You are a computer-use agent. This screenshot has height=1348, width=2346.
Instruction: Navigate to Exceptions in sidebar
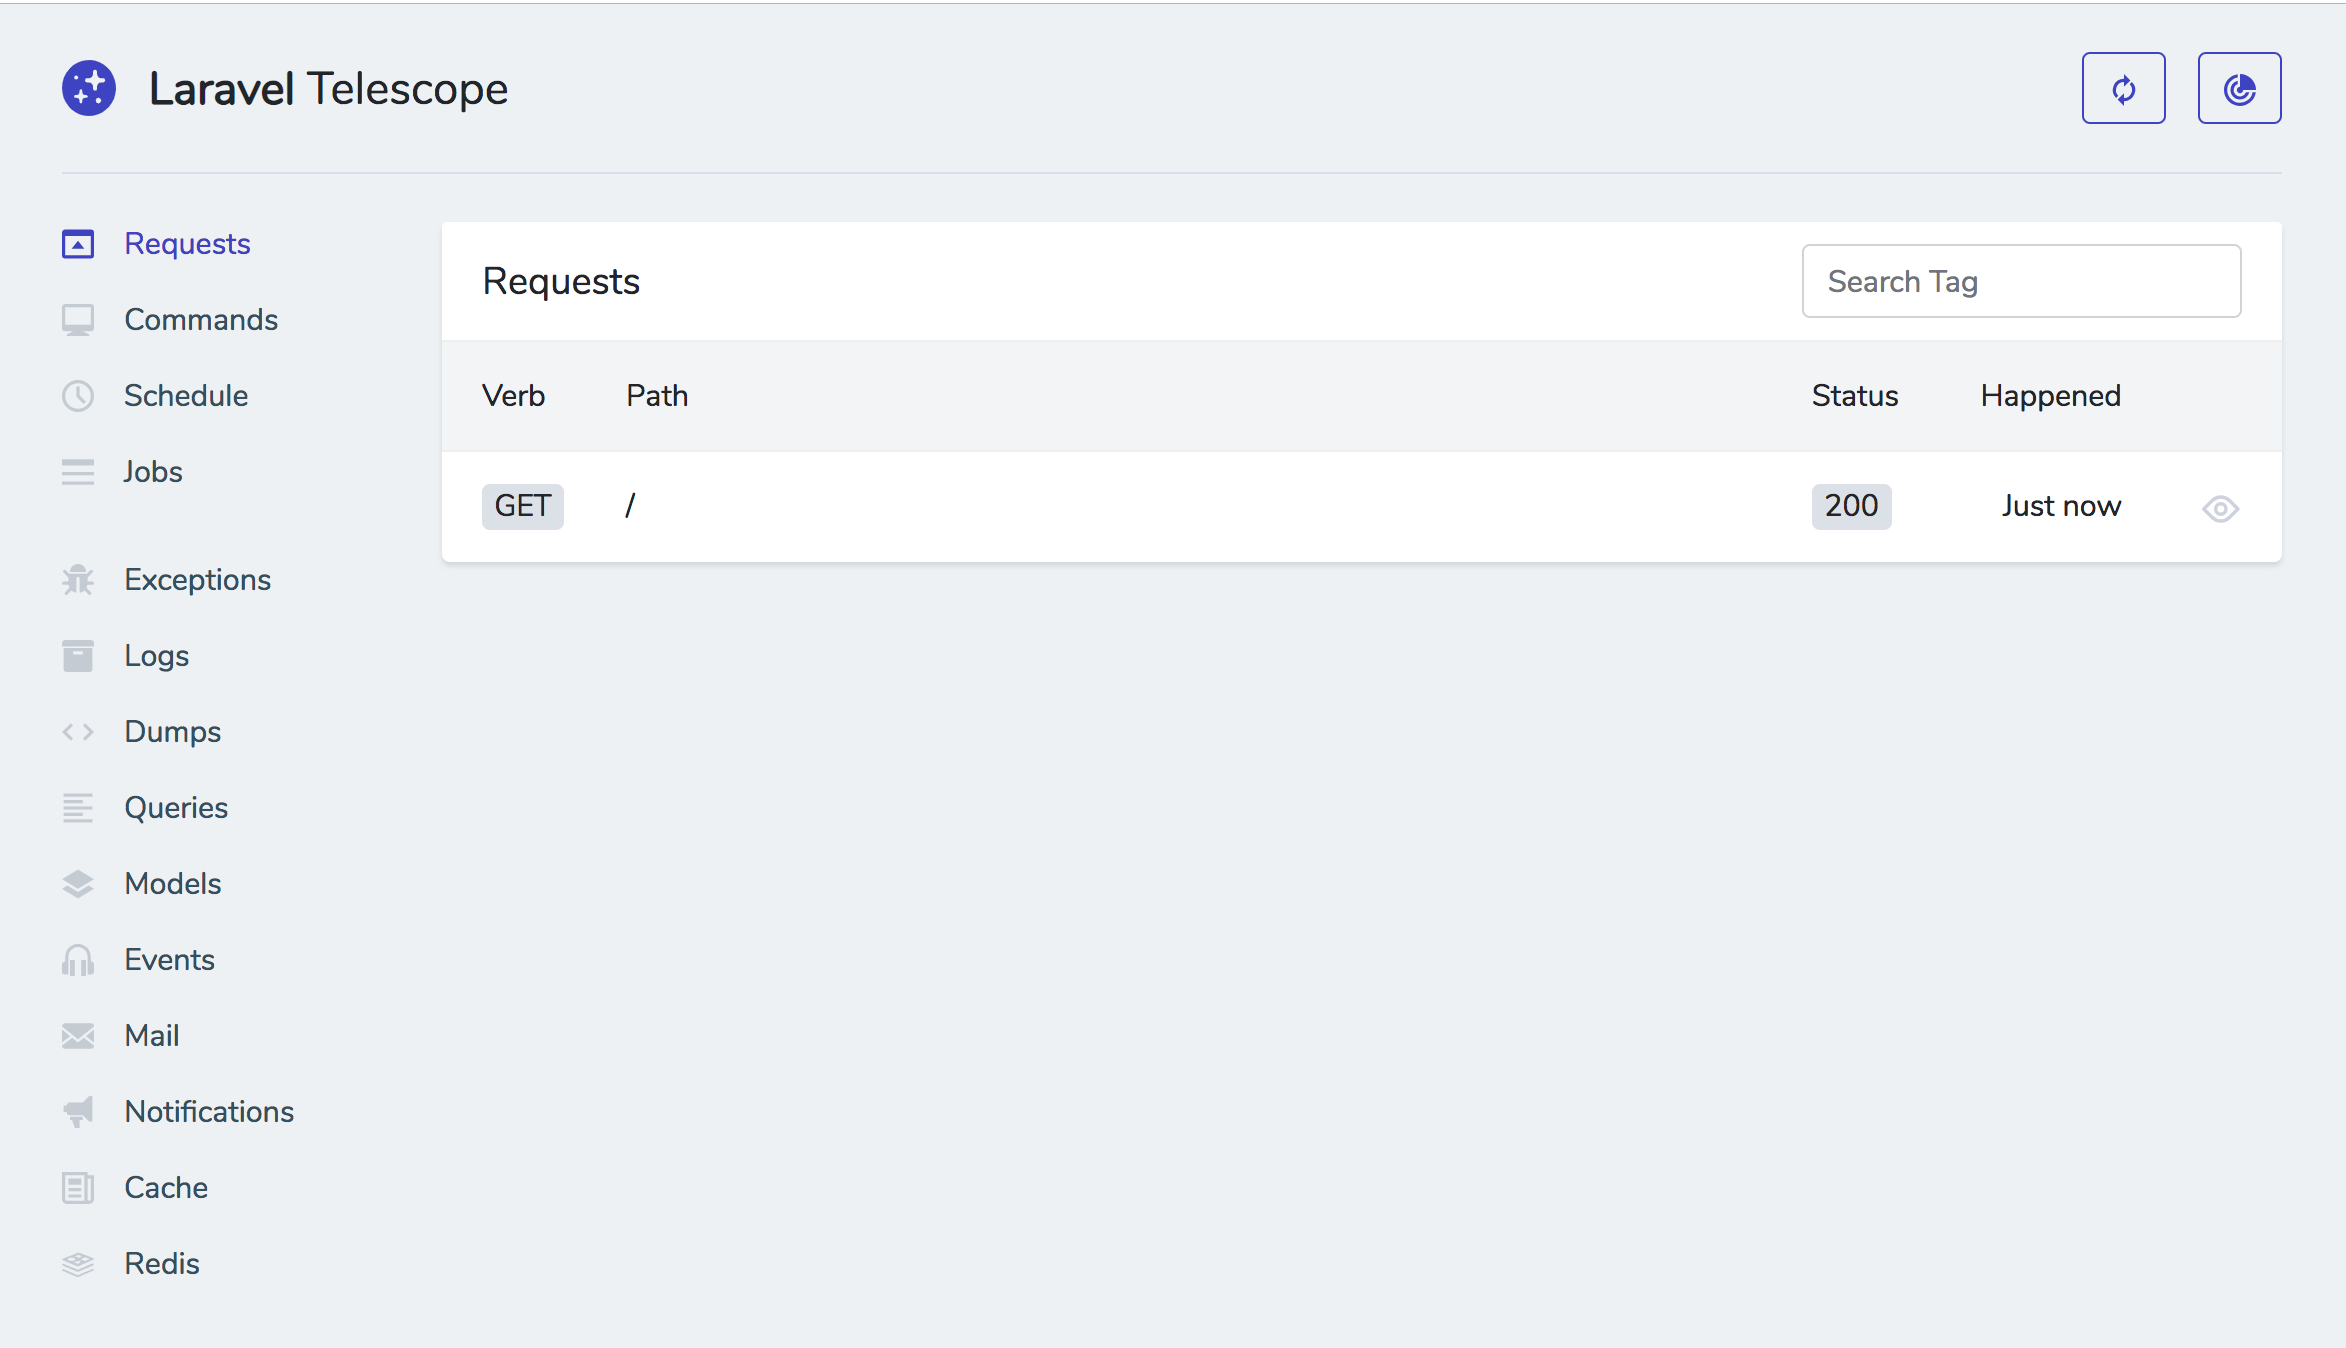(x=198, y=578)
